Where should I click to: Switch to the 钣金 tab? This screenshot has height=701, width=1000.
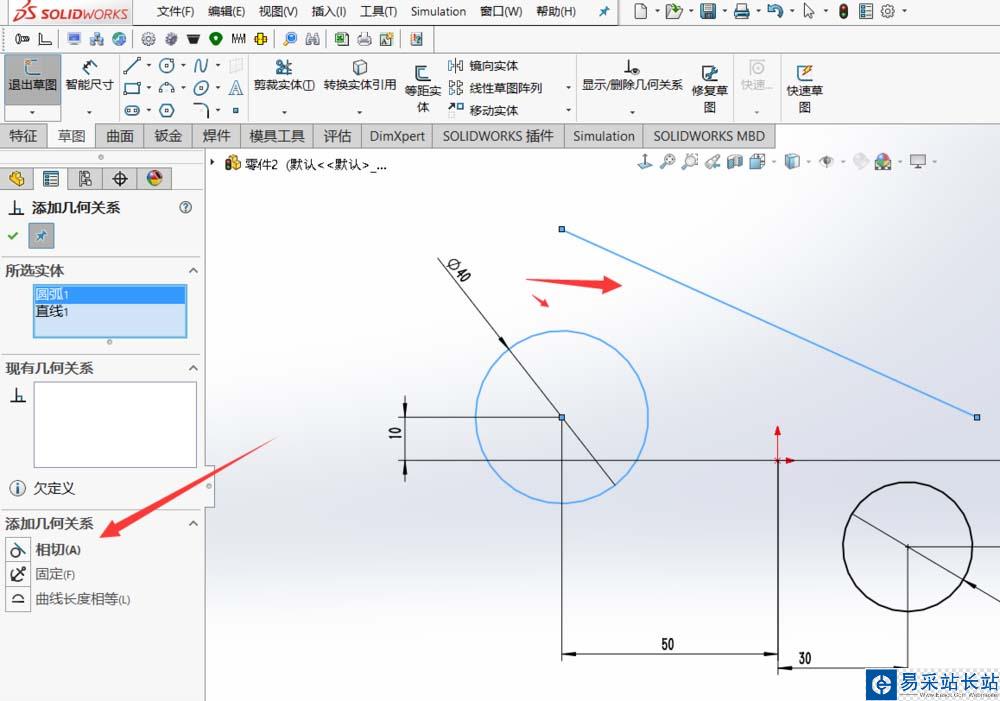point(169,136)
